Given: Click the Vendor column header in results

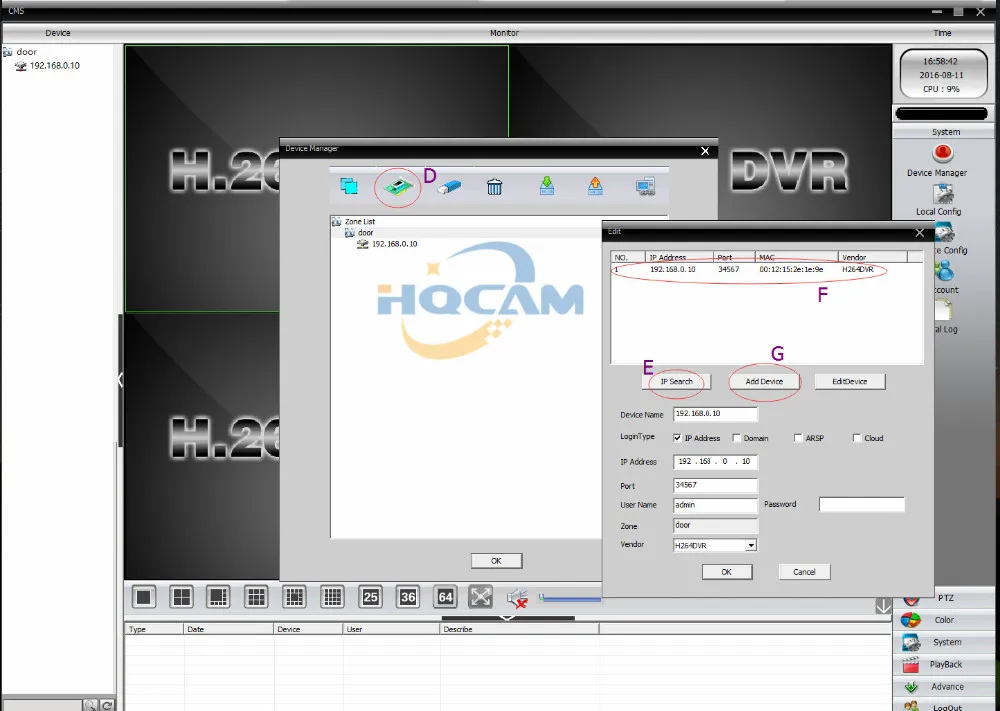Looking at the screenshot, I should [x=872, y=258].
